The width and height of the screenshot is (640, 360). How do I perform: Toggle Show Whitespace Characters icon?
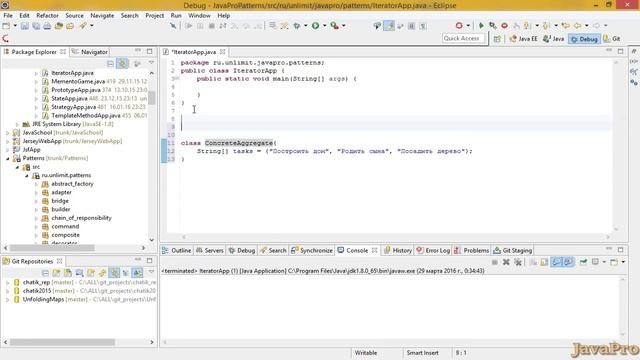(x=423, y=26)
